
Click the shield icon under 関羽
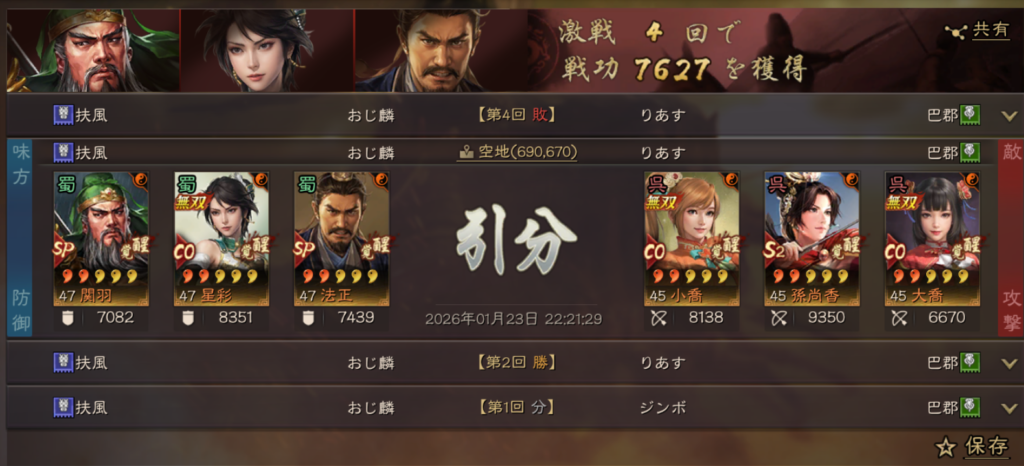coord(67,318)
